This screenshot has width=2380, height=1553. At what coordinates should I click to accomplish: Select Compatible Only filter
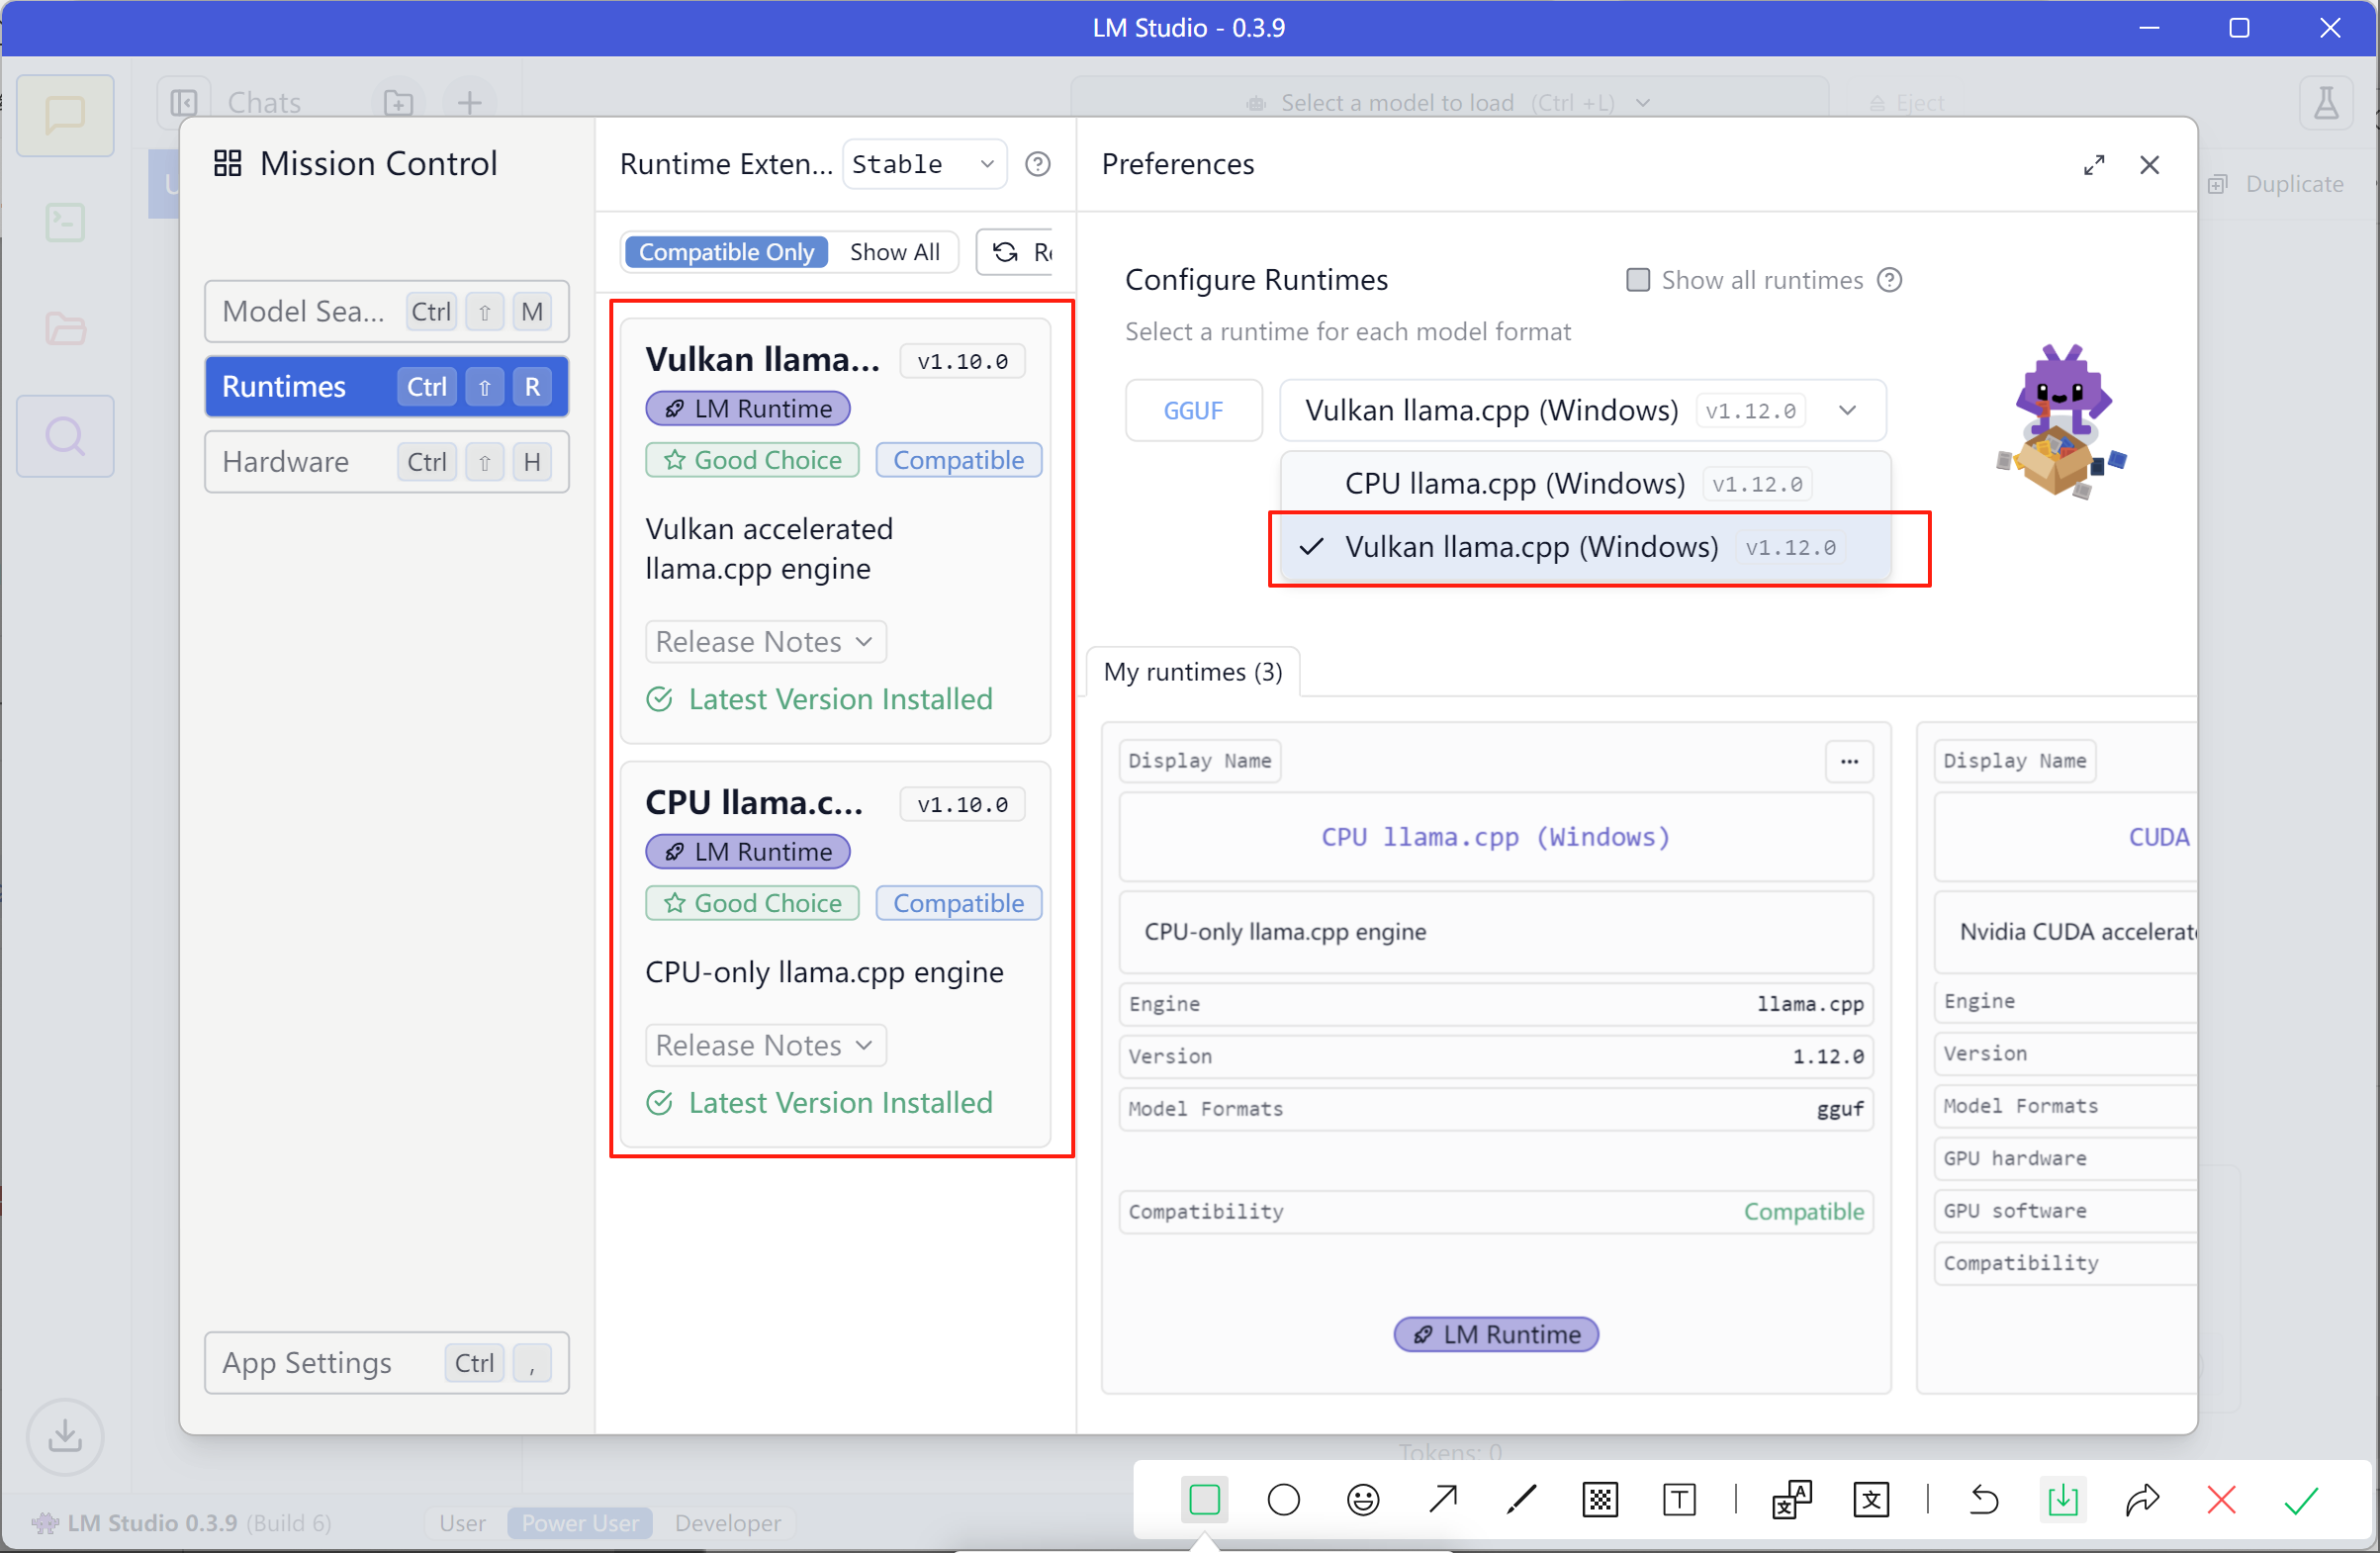726,252
